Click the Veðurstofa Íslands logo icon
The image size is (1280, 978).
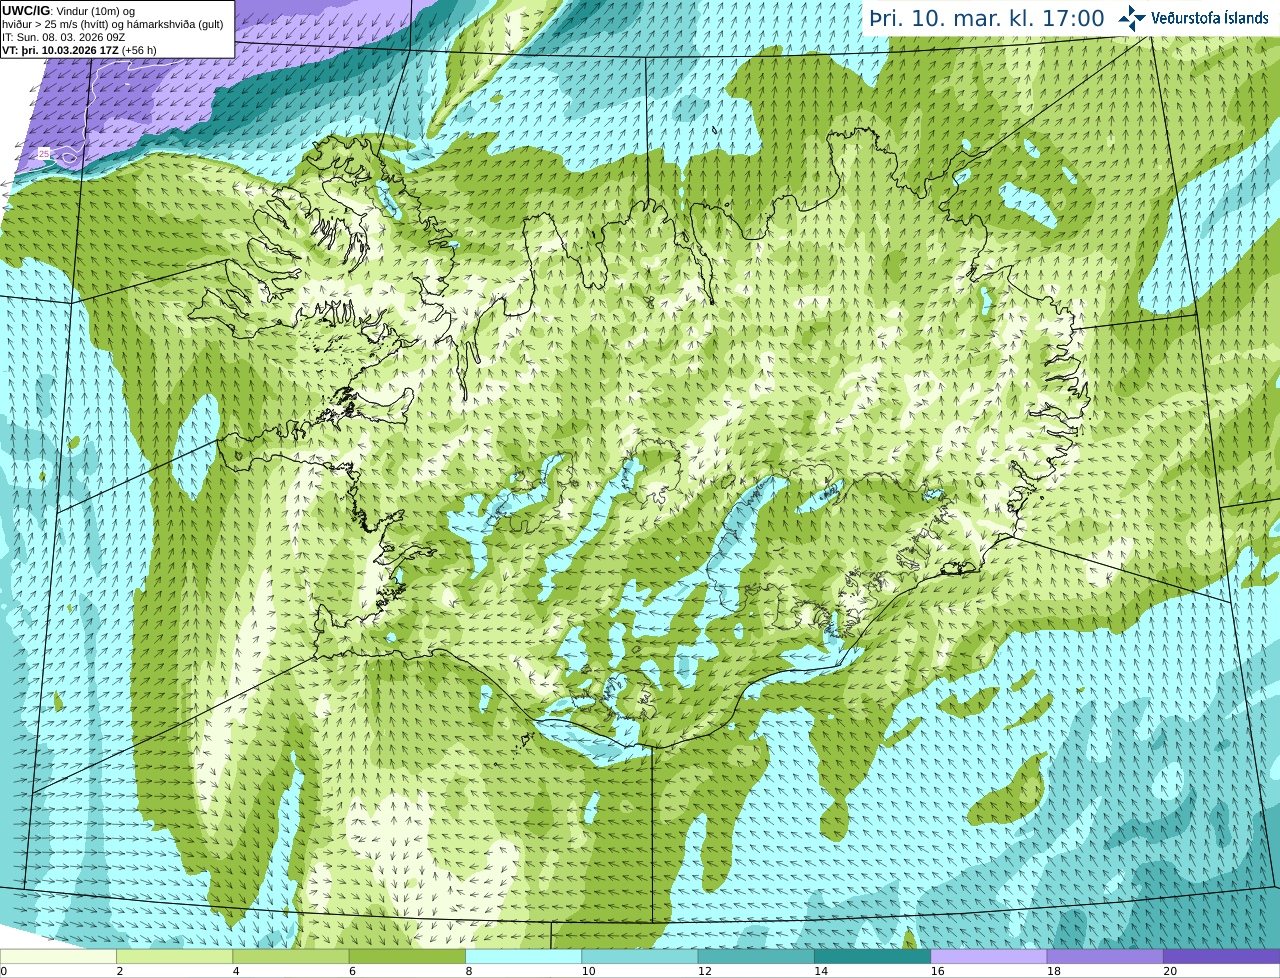pos(1132,18)
